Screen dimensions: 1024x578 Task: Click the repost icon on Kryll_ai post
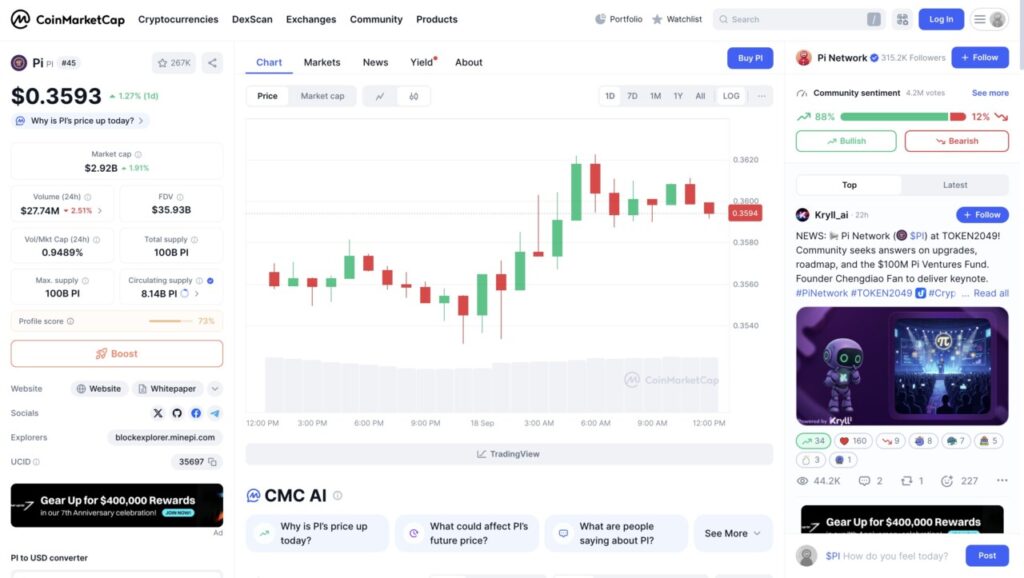(907, 481)
